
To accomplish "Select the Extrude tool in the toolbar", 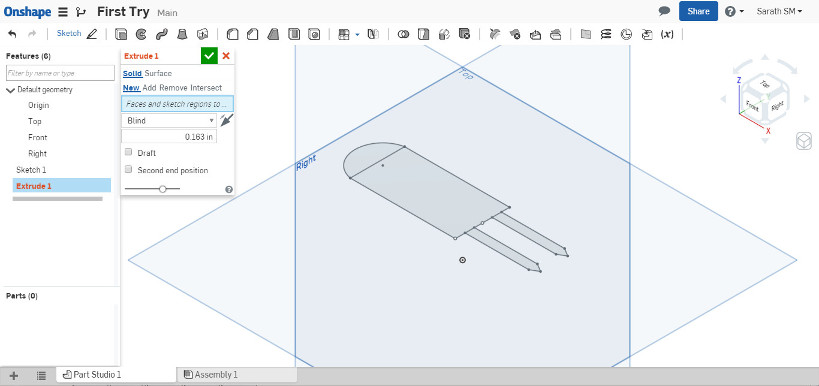I will pyautogui.click(x=121, y=34).
